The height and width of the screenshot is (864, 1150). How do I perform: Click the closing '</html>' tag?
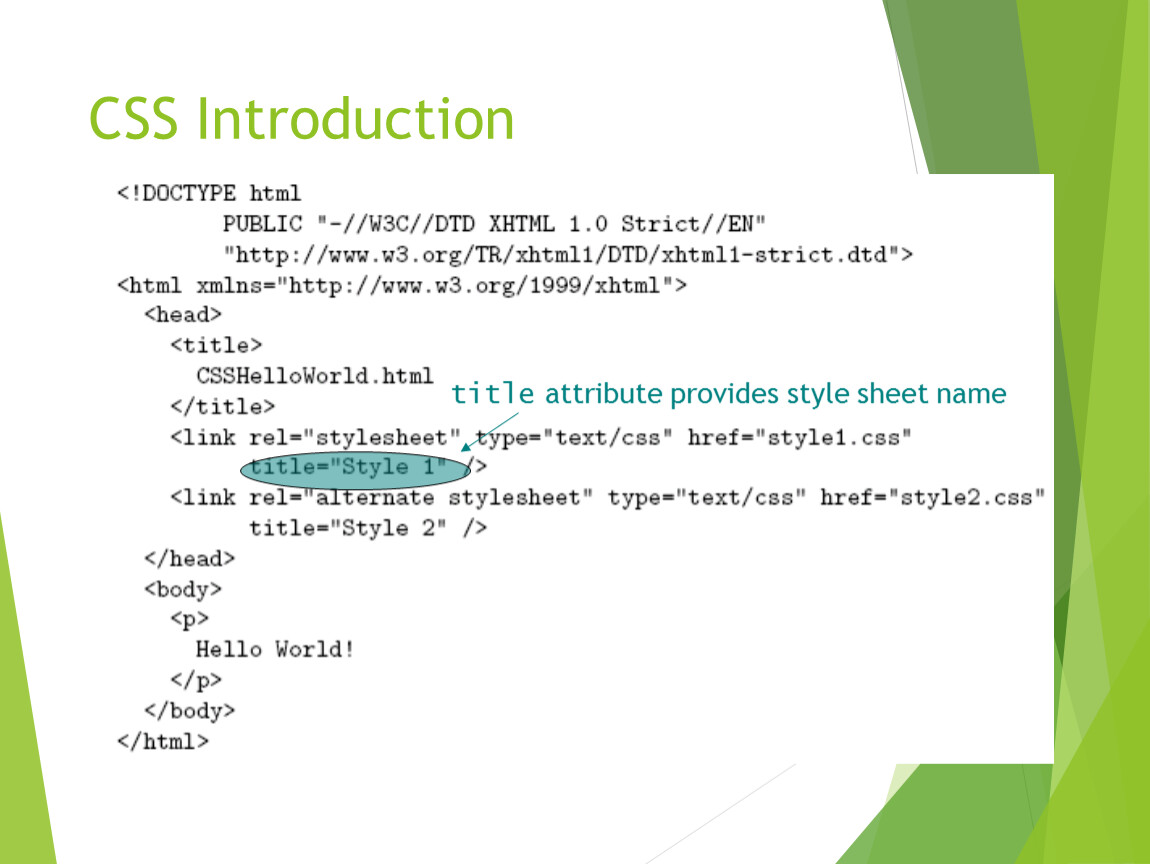[163, 741]
